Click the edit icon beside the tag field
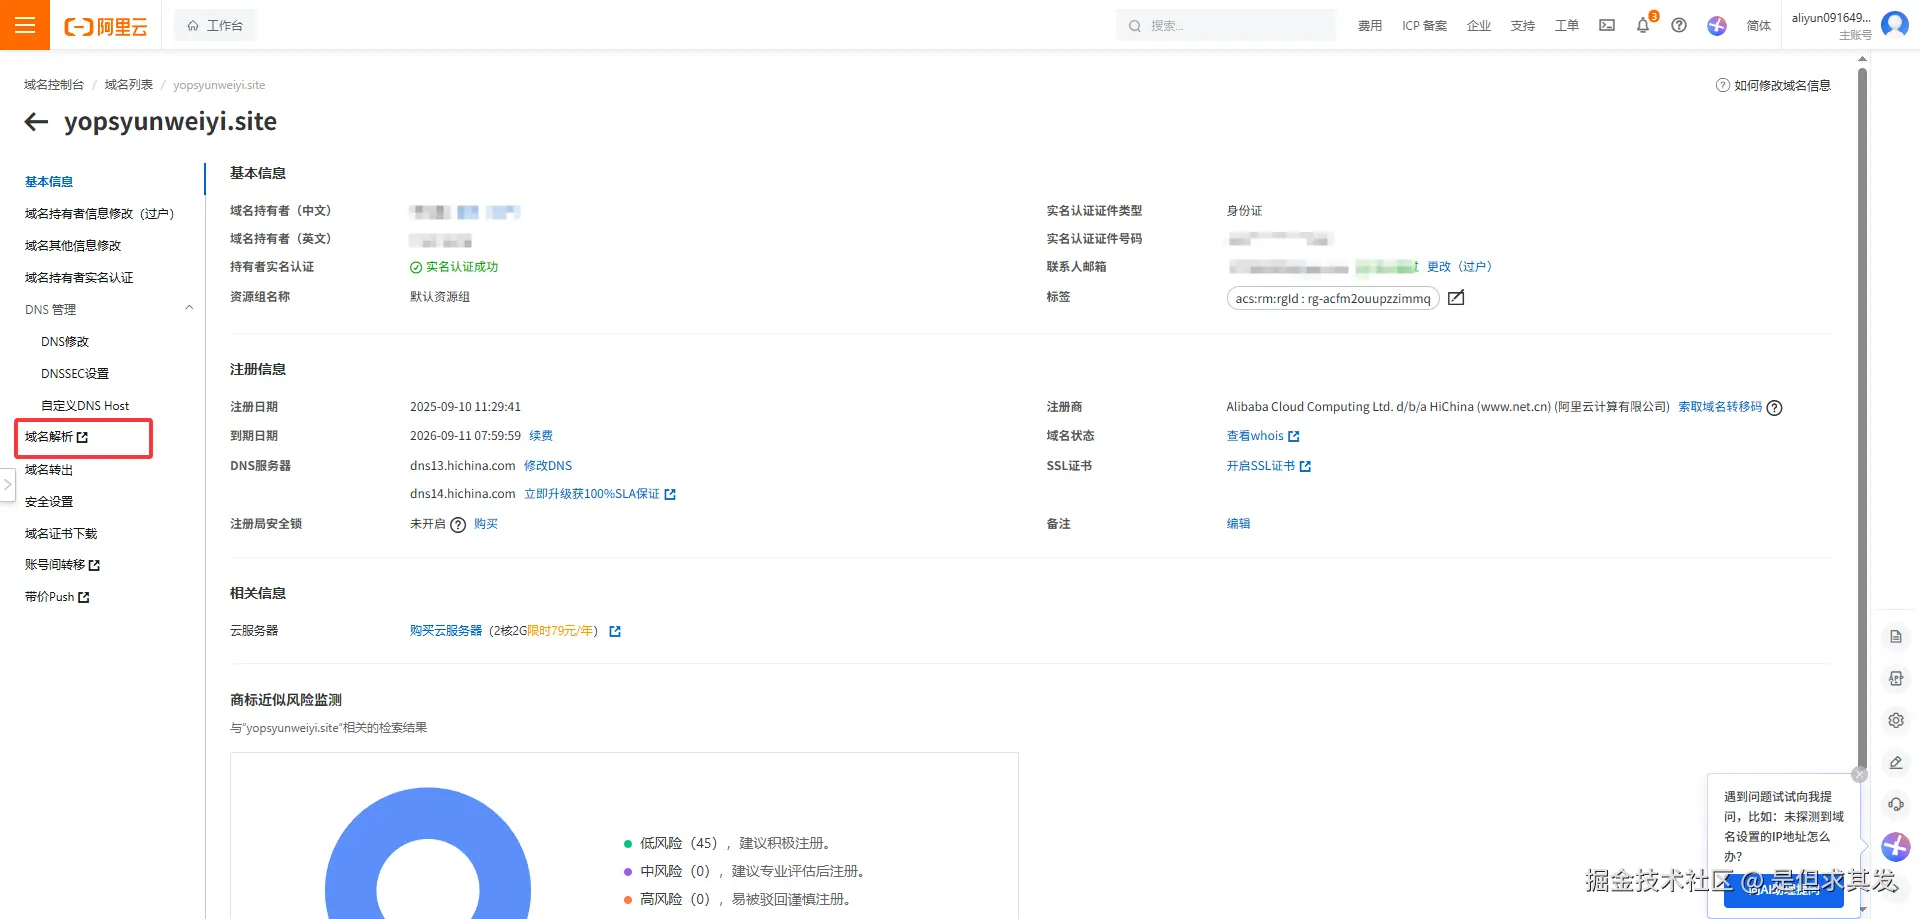 coord(1456,297)
